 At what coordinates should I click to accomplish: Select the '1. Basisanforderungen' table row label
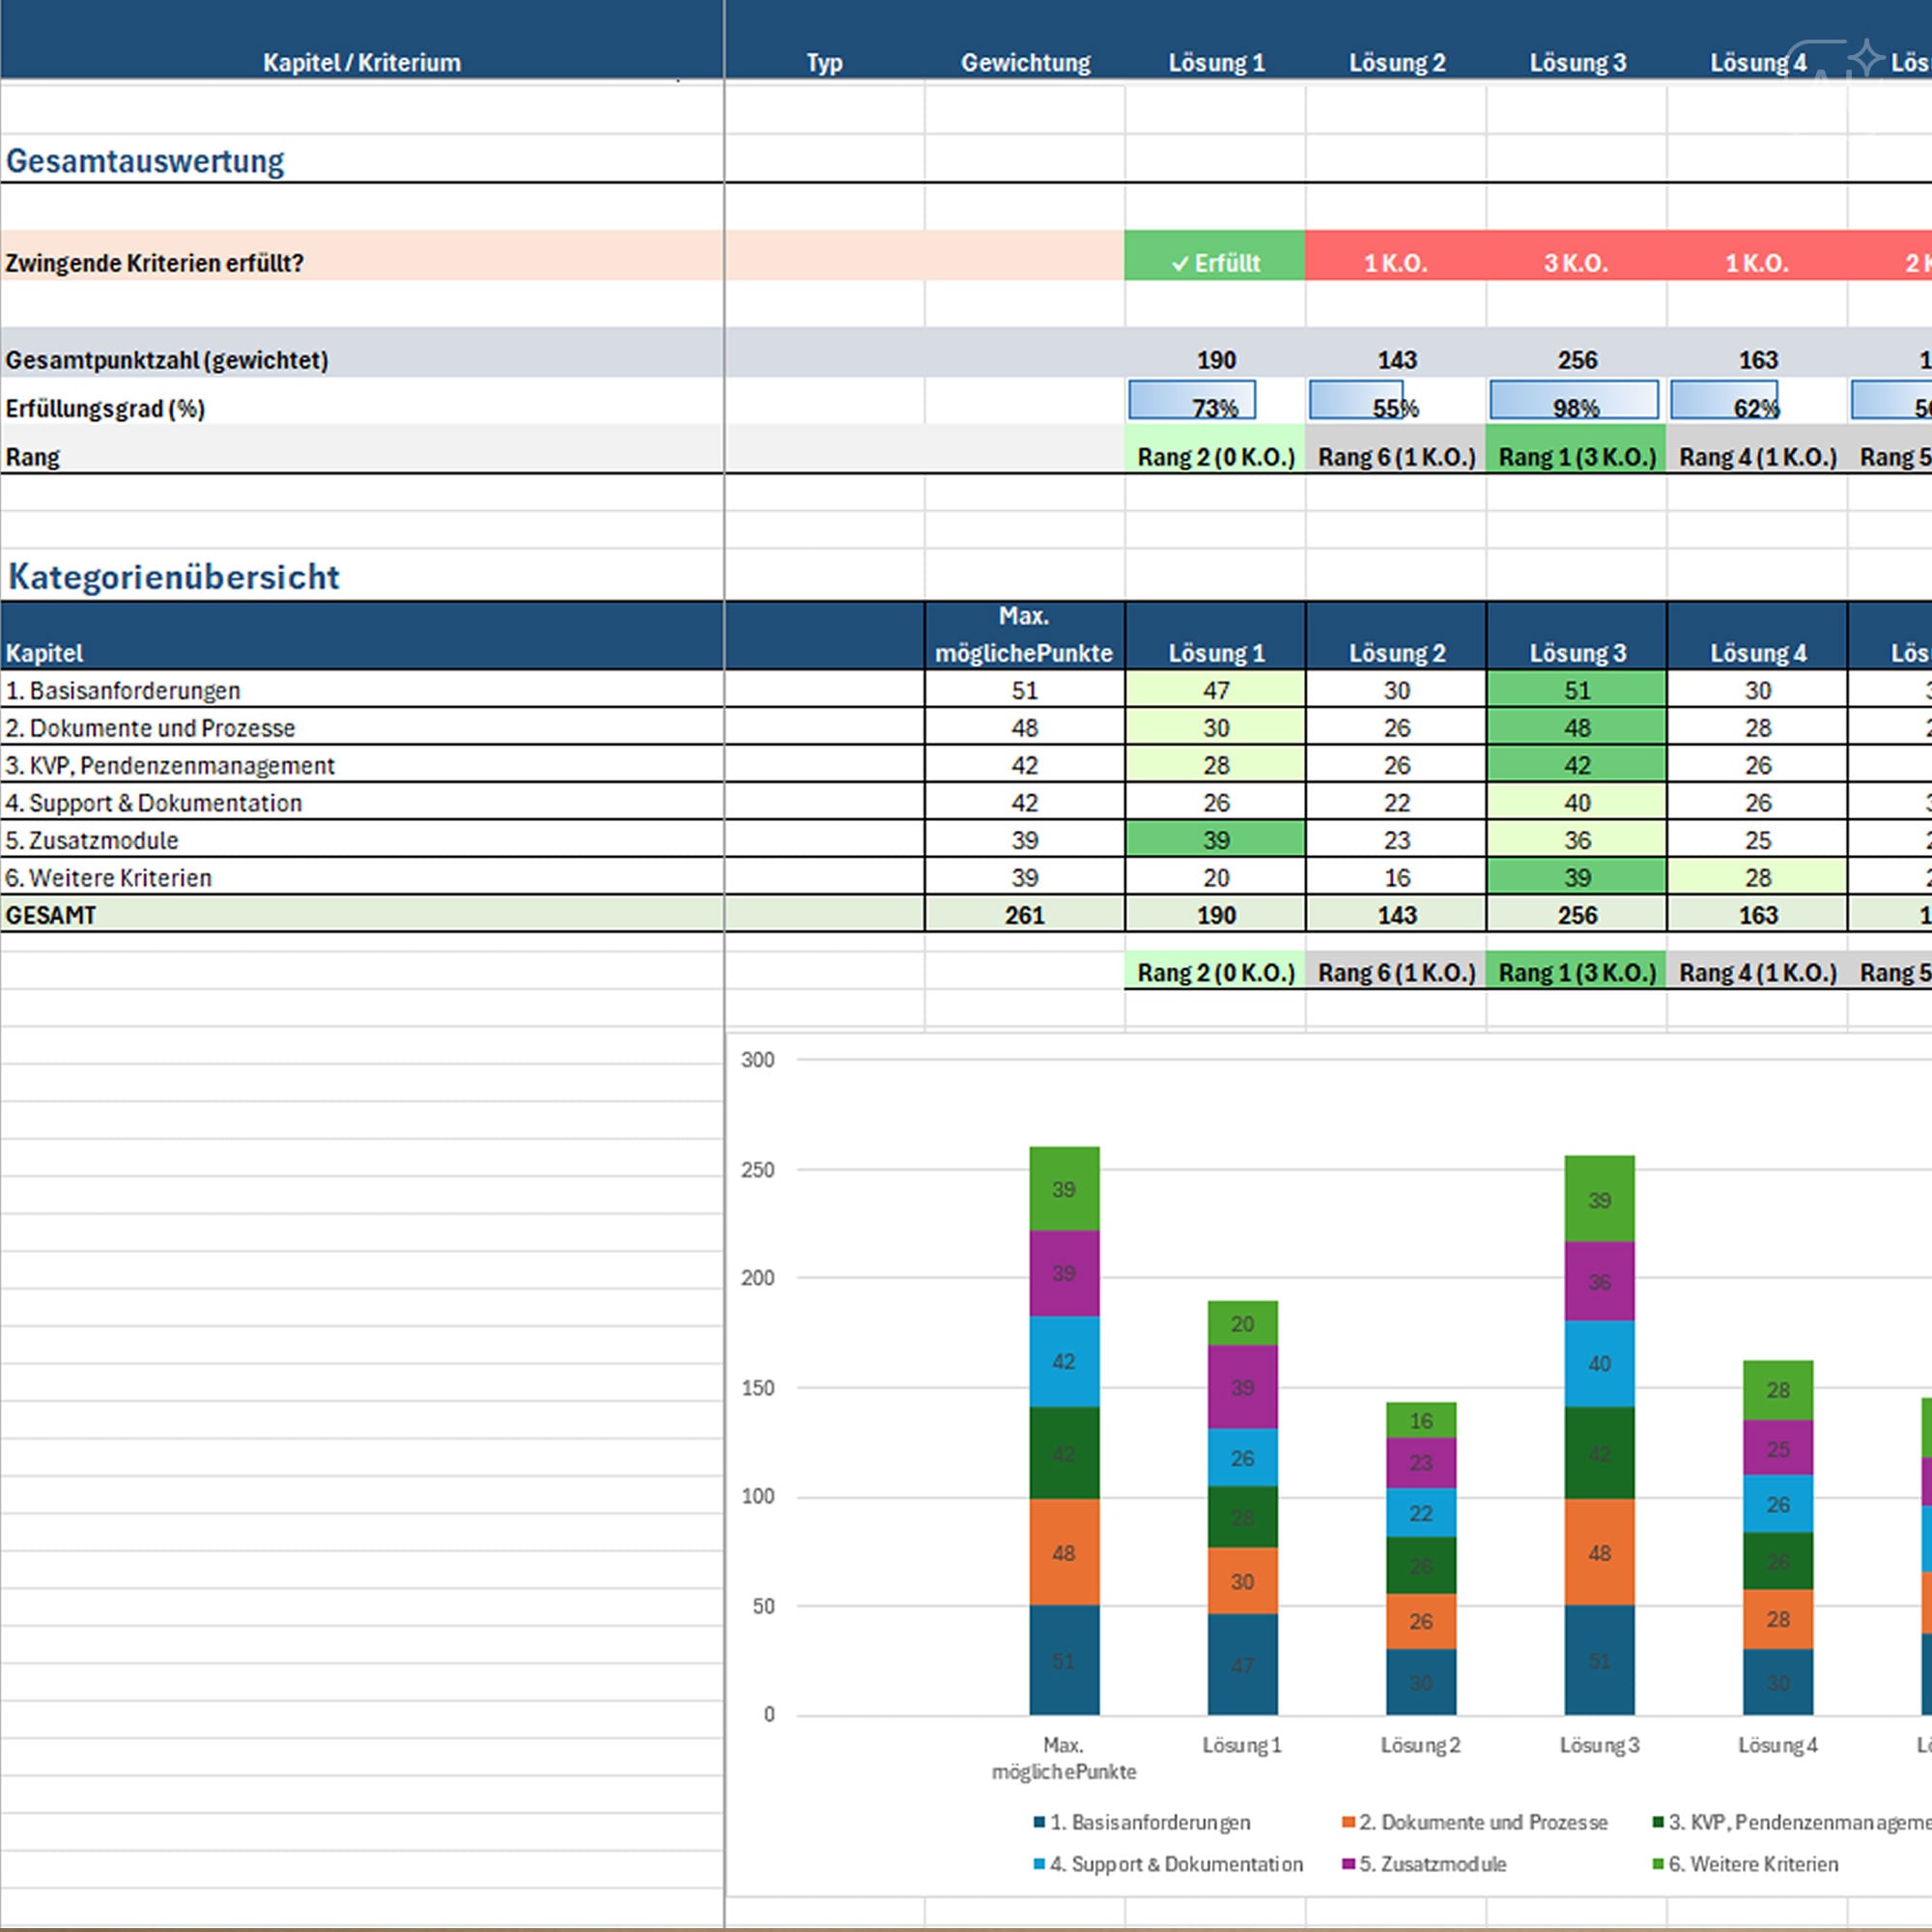click(123, 690)
